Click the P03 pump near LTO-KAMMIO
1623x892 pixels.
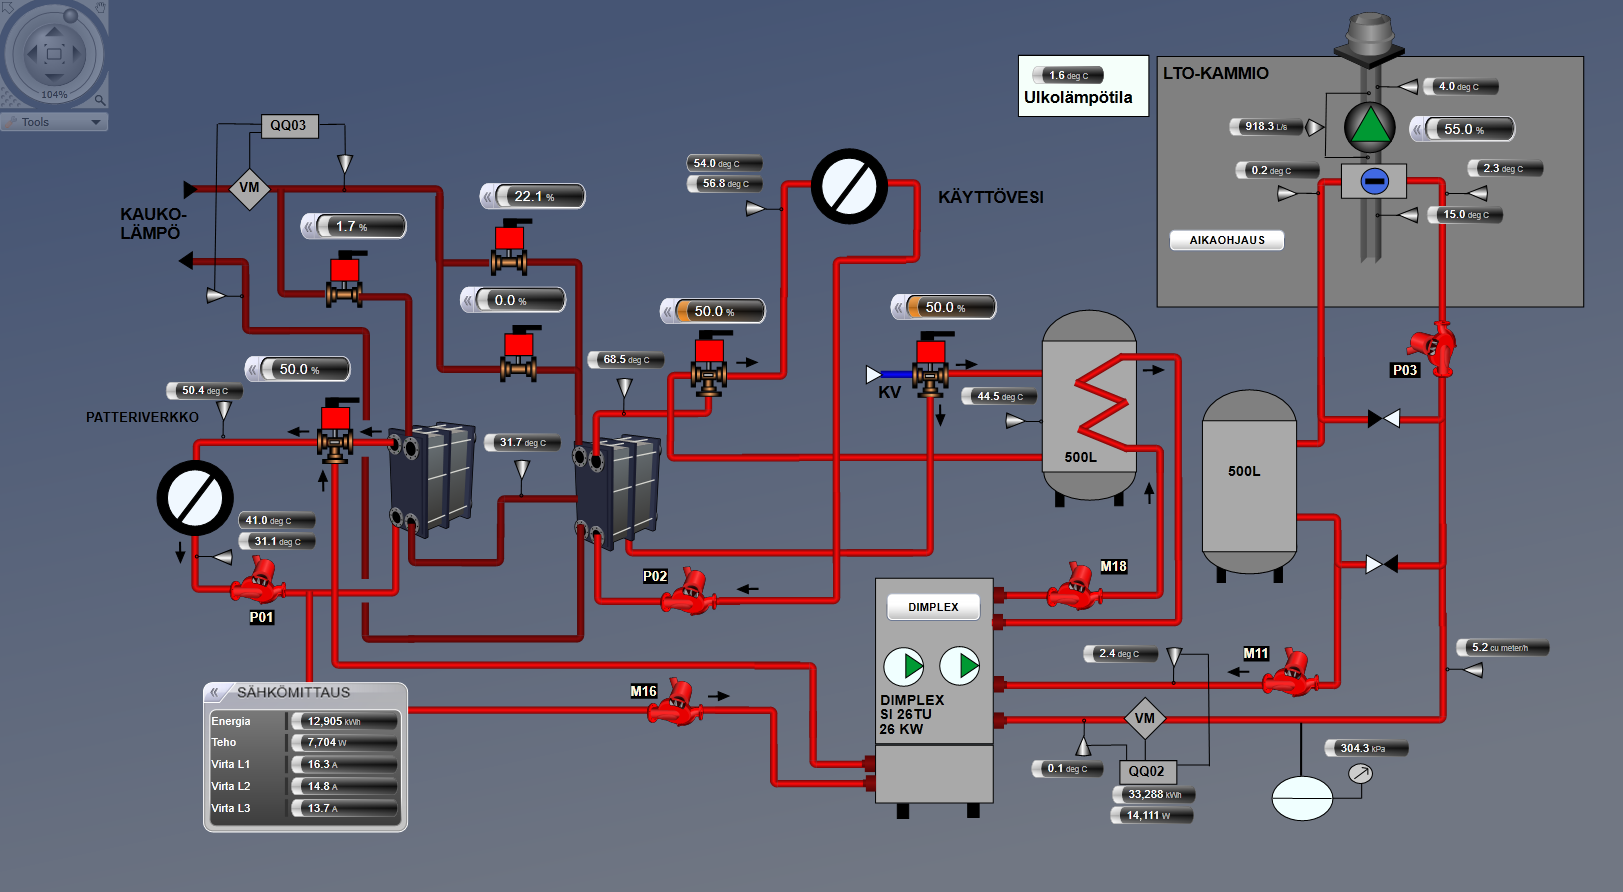pos(1435,347)
